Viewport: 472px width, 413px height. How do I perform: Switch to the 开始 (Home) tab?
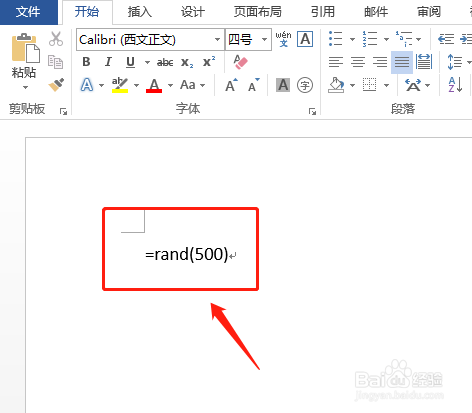tap(87, 12)
